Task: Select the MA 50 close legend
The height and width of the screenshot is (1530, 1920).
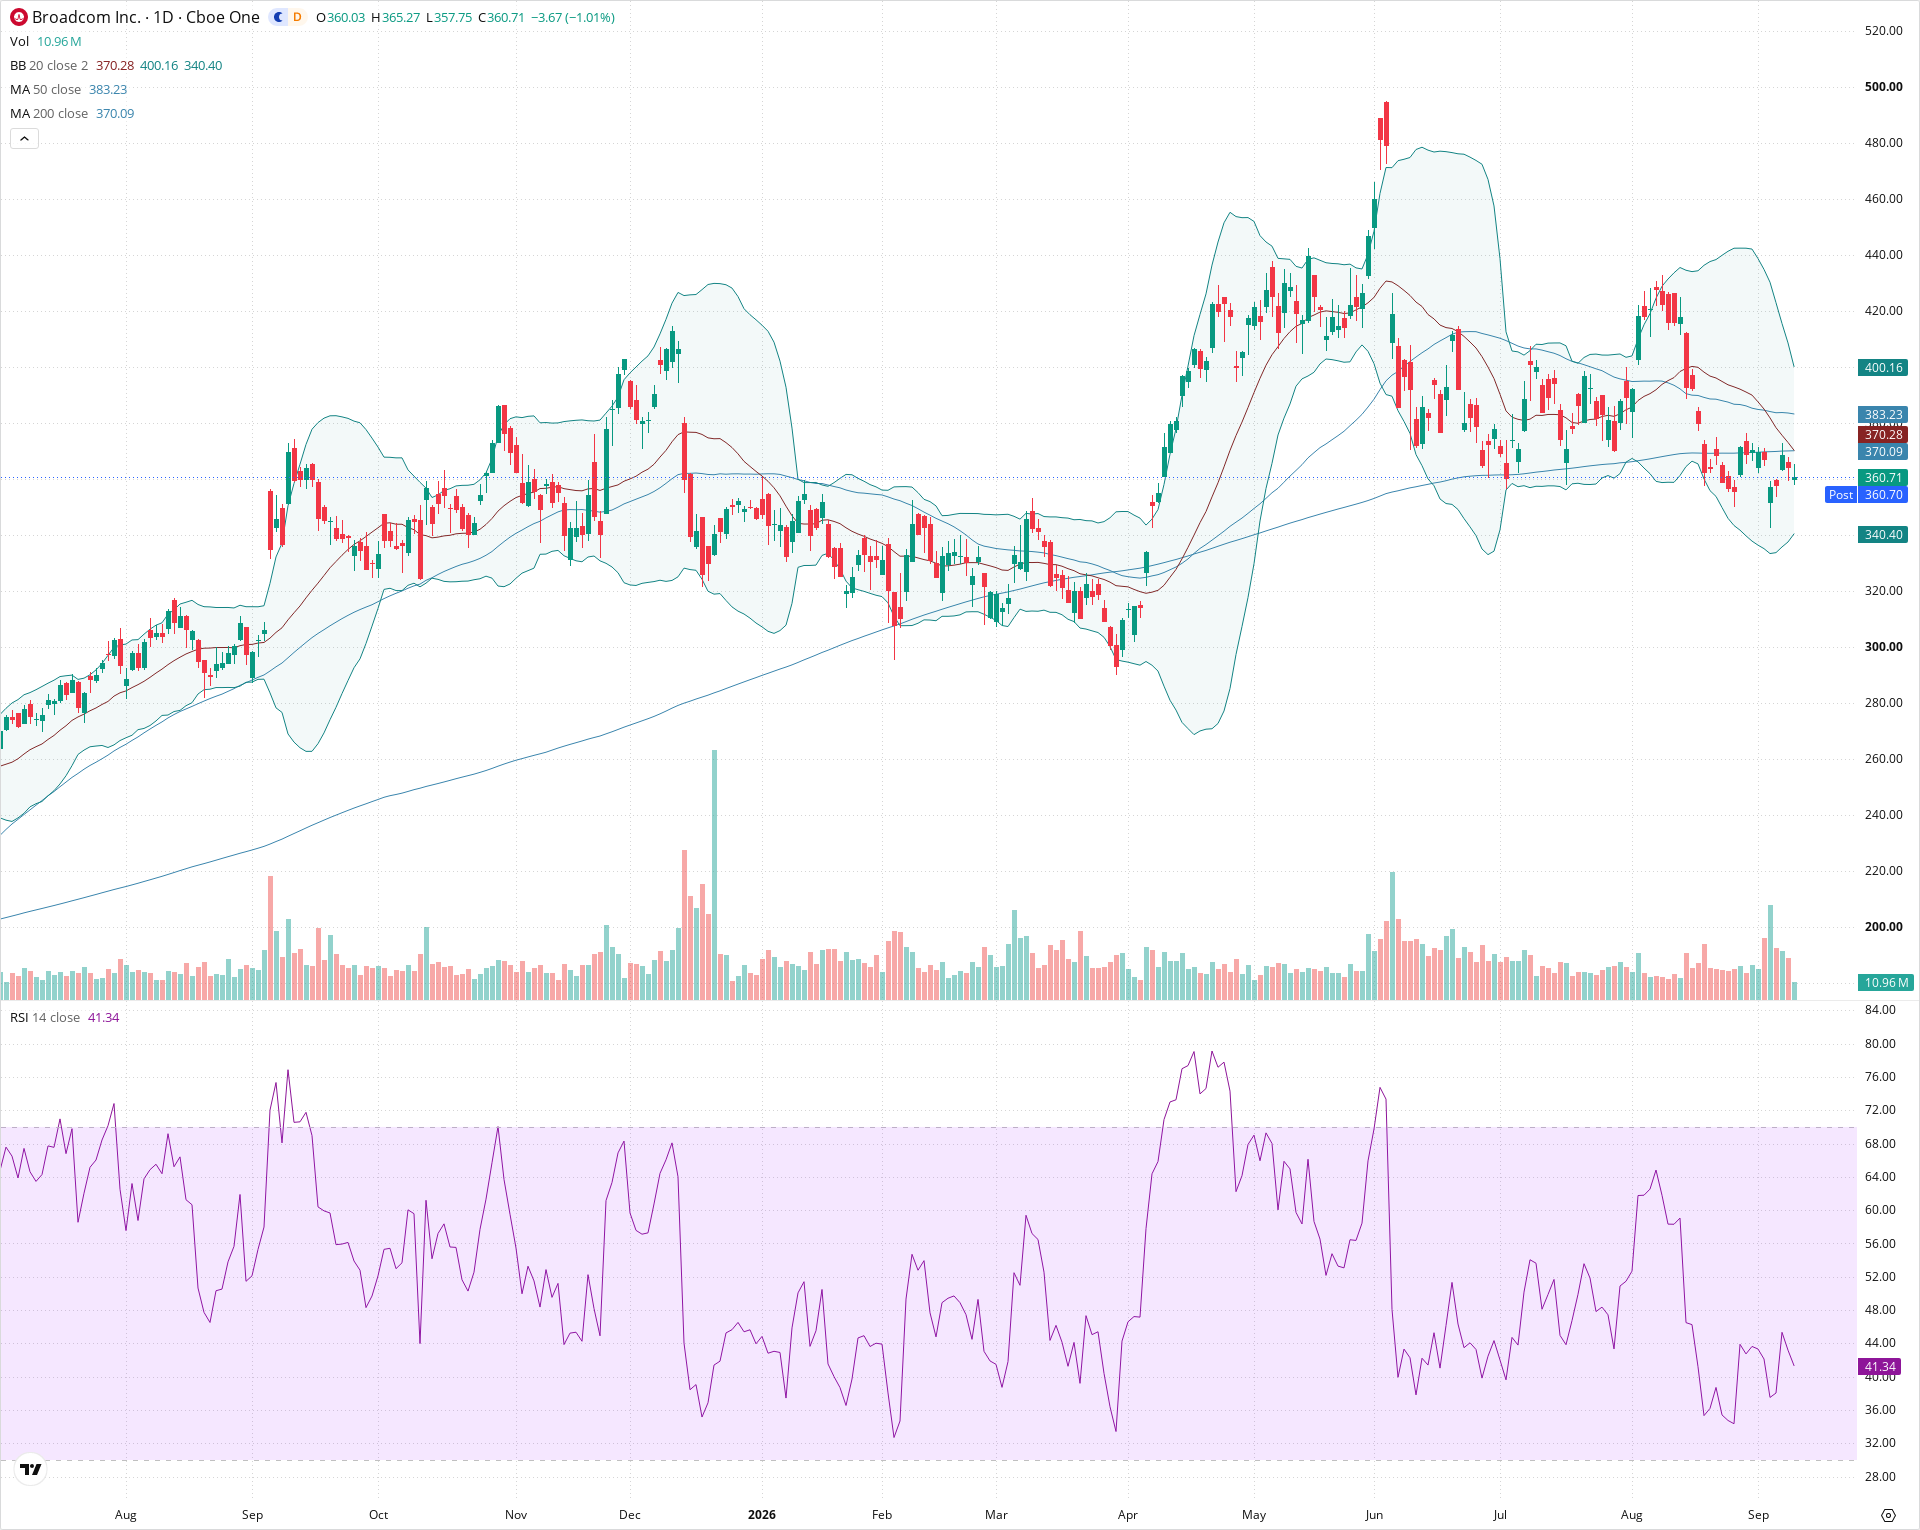Action: [46, 89]
